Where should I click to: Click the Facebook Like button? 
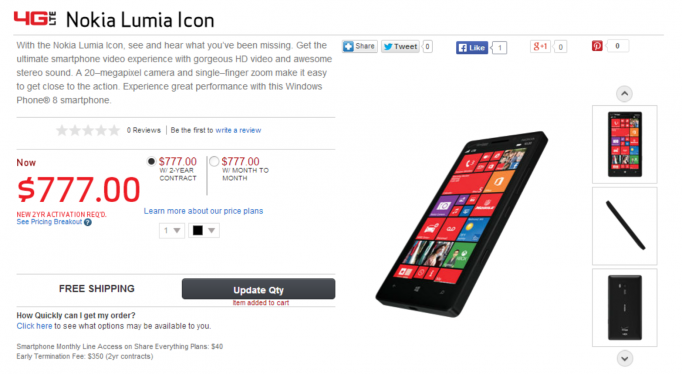pyautogui.click(x=472, y=47)
